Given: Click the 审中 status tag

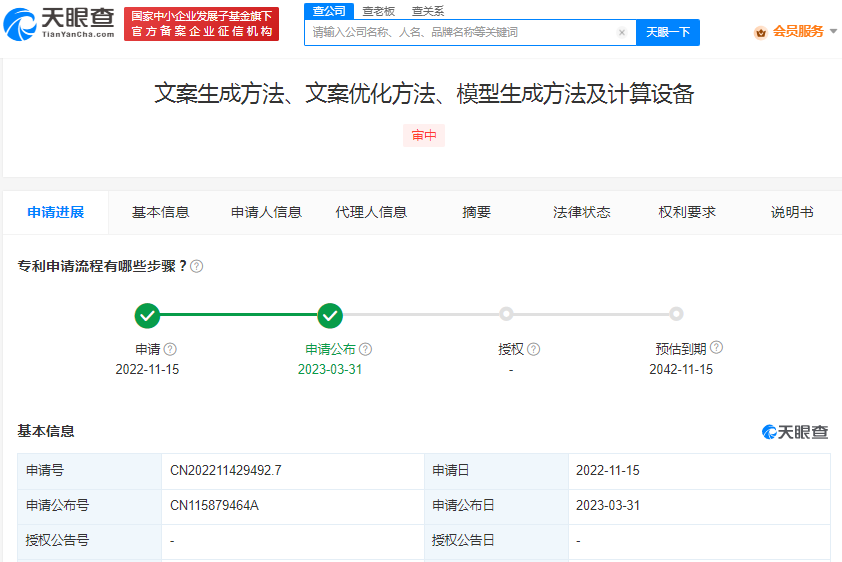Looking at the screenshot, I should point(424,136).
